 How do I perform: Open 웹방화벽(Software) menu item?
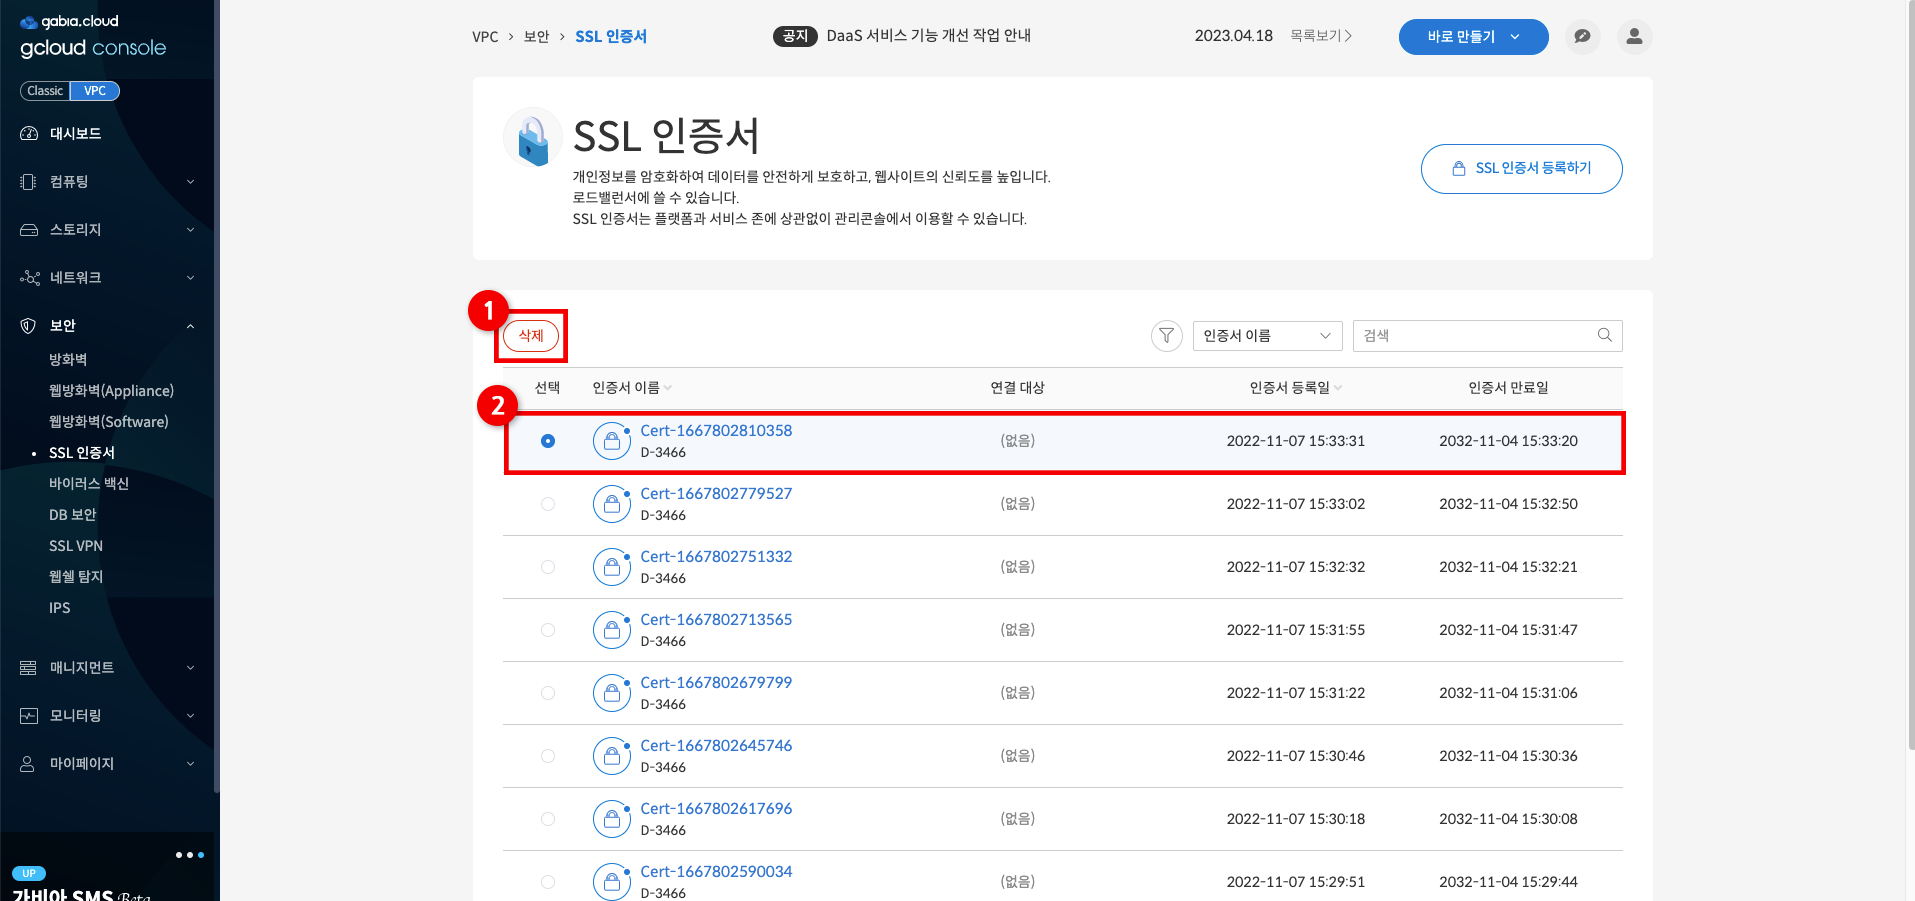point(109,422)
